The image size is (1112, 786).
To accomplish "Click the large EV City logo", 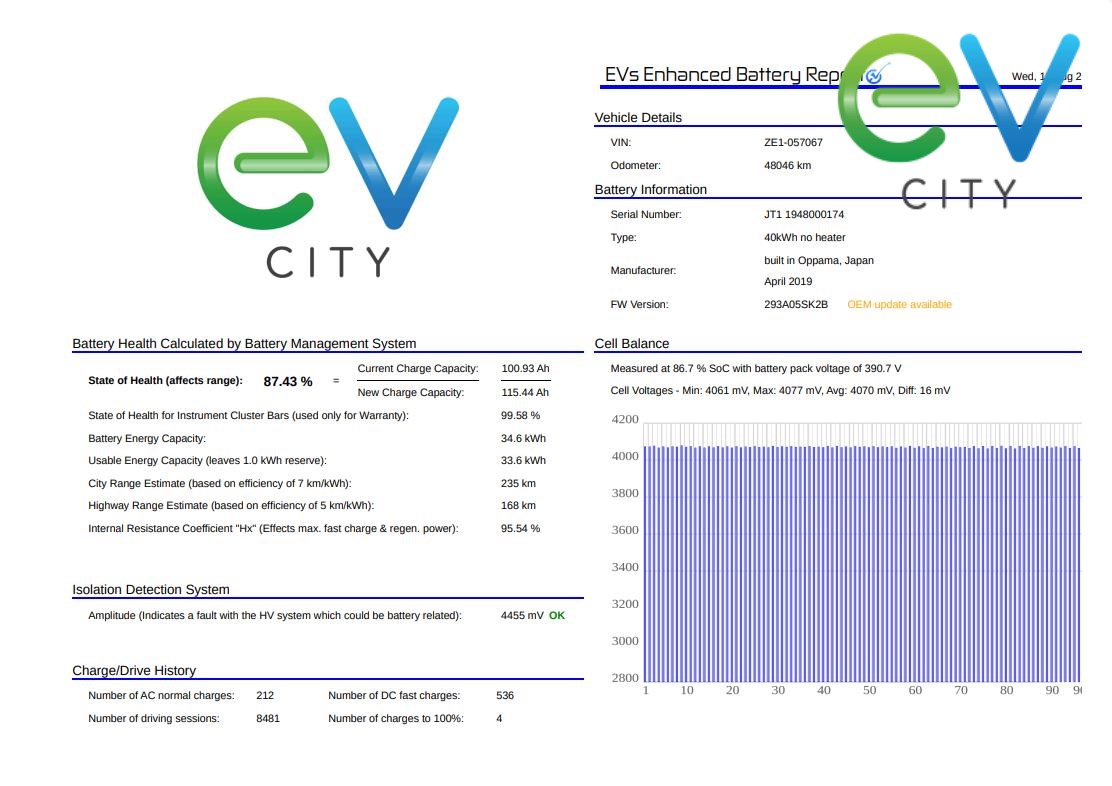I will click(x=328, y=187).
